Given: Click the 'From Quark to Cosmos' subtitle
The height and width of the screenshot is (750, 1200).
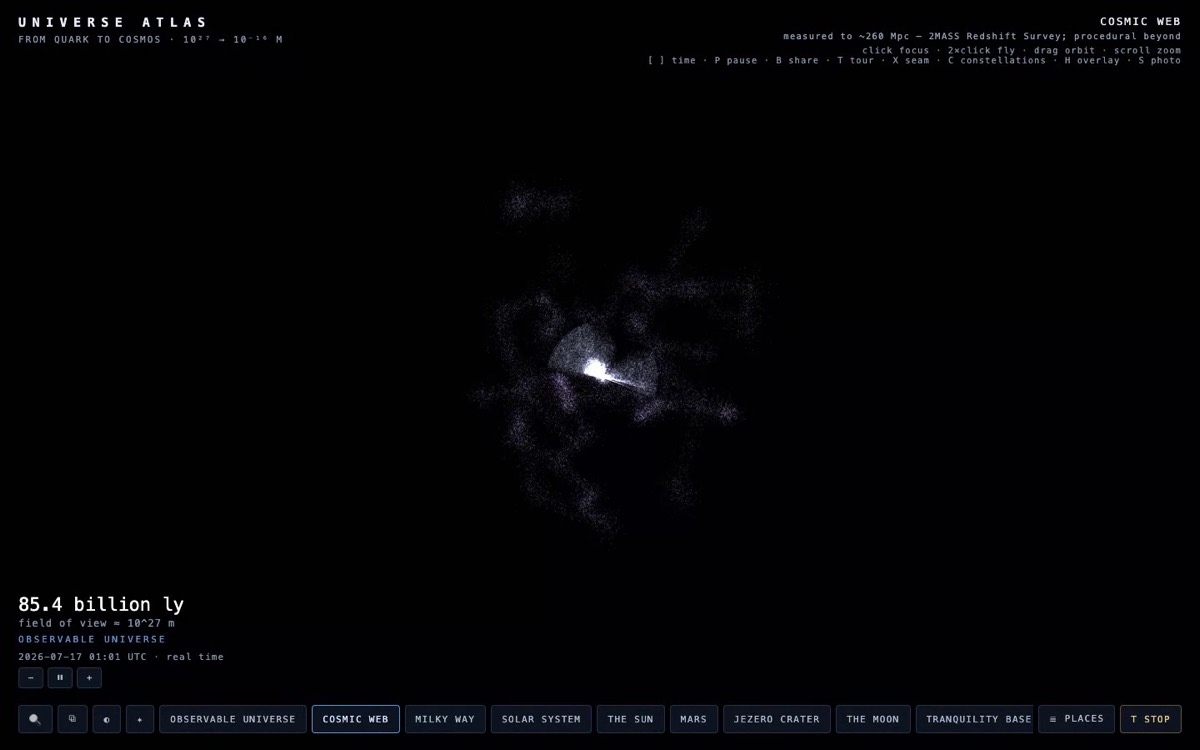Looking at the screenshot, I should point(150,40).
